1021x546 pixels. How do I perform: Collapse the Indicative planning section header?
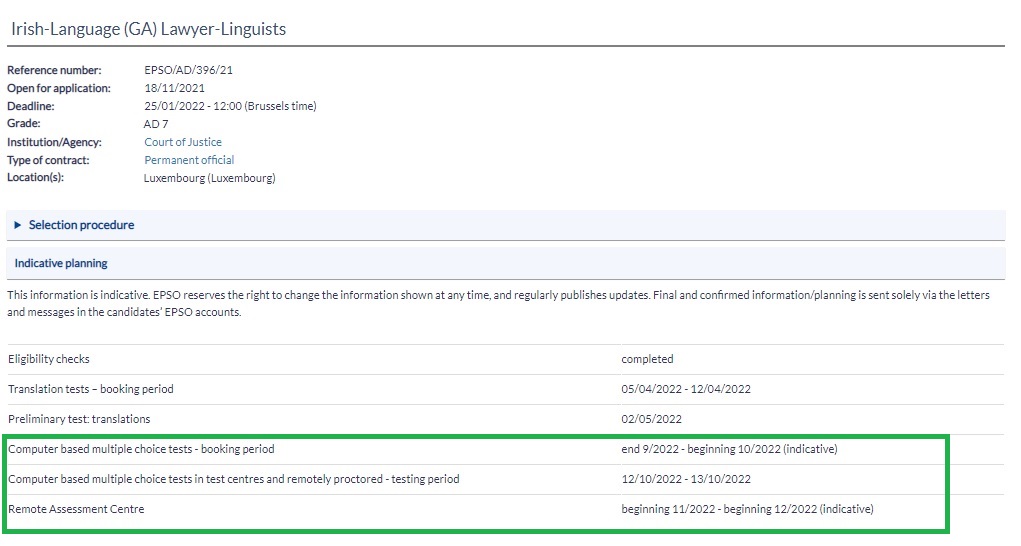[x=61, y=263]
